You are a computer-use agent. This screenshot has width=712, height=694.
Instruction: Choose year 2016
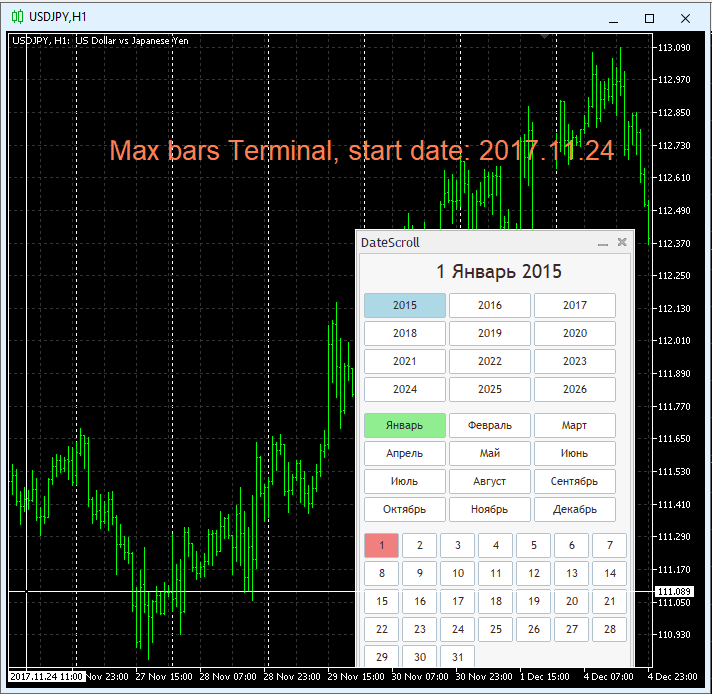point(490,305)
